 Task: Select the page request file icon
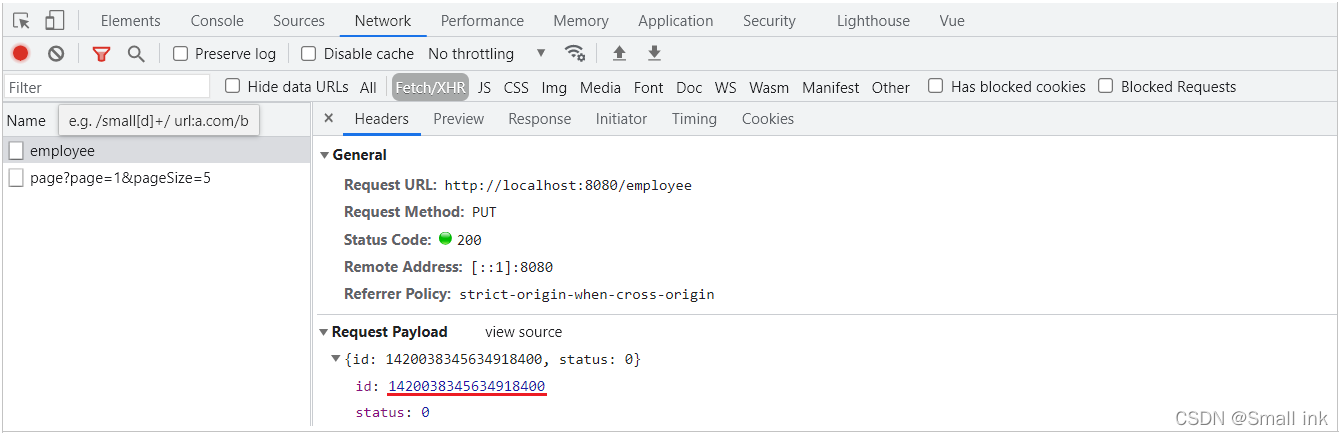[x=16, y=178]
